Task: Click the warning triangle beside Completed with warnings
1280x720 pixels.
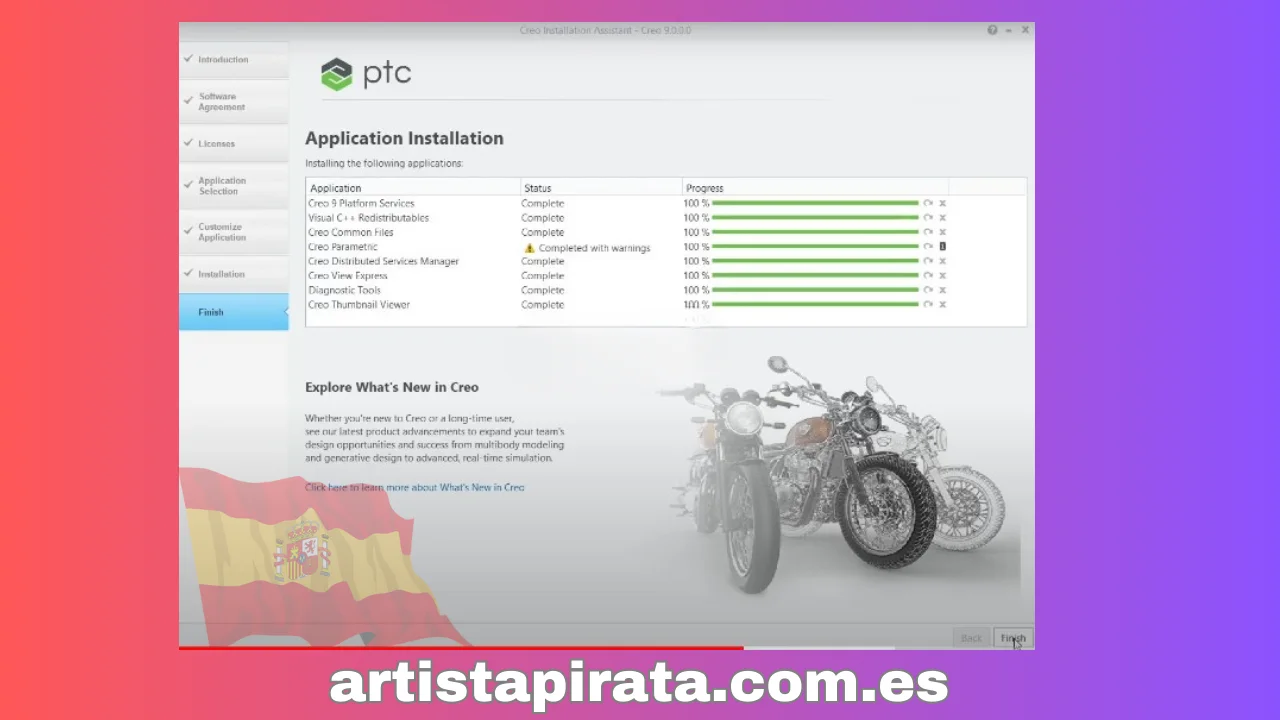Action: click(x=530, y=247)
